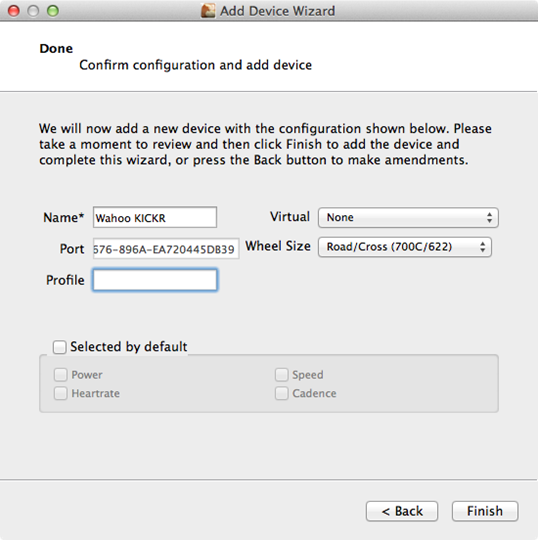The image size is (538, 540).
Task: Focus the Name field with Wahoo KICKR
Action: point(155,217)
